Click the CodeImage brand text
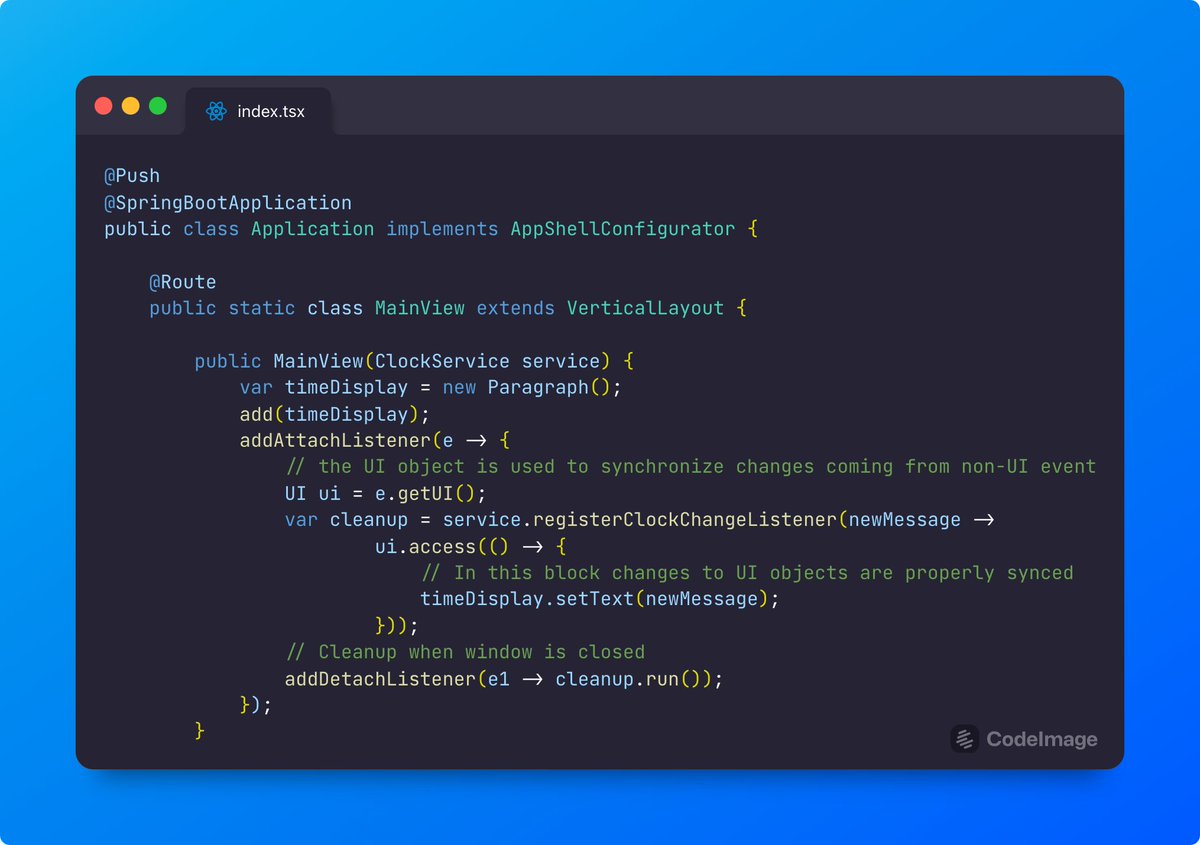The image size is (1200, 845). 1043,740
